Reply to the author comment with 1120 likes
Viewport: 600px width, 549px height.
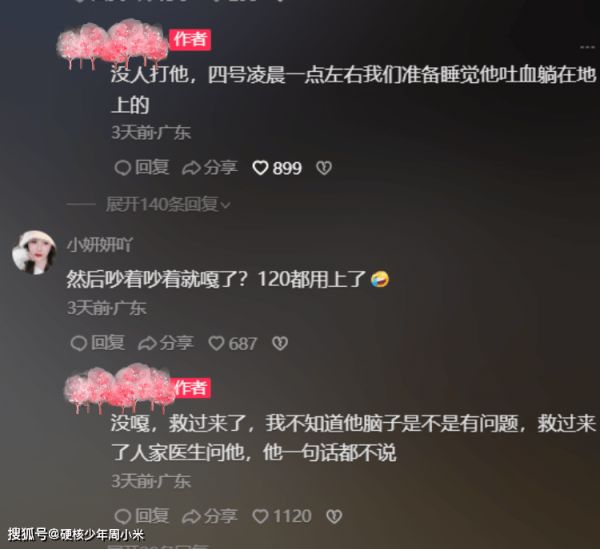142,516
